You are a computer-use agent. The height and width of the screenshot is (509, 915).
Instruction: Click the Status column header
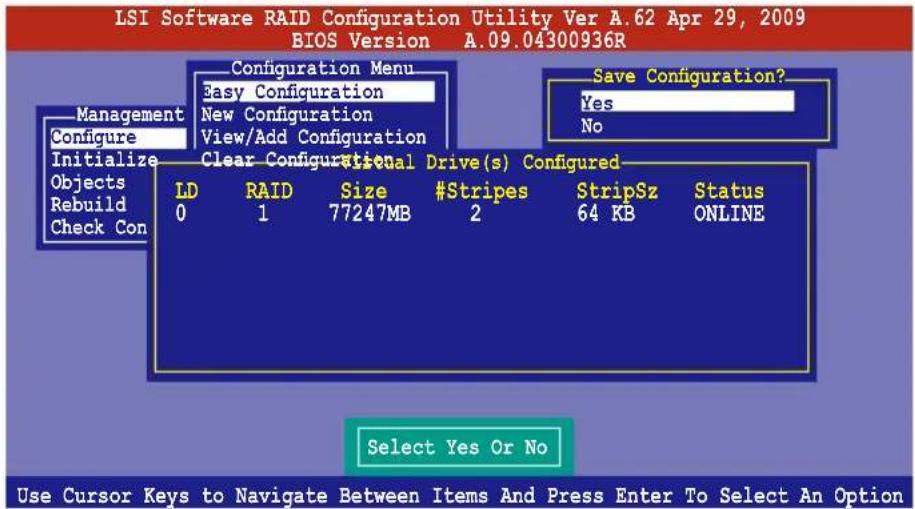[x=729, y=191]
